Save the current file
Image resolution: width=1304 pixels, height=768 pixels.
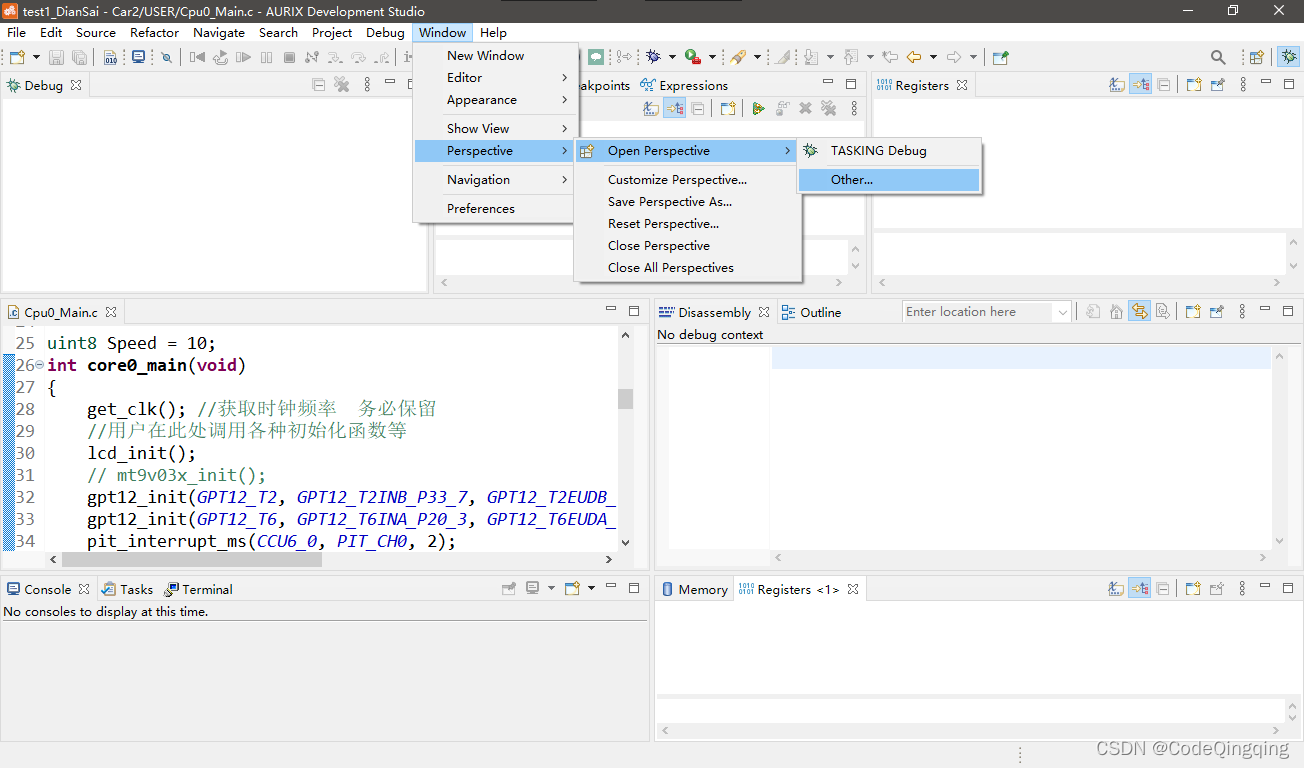[58, 57]
